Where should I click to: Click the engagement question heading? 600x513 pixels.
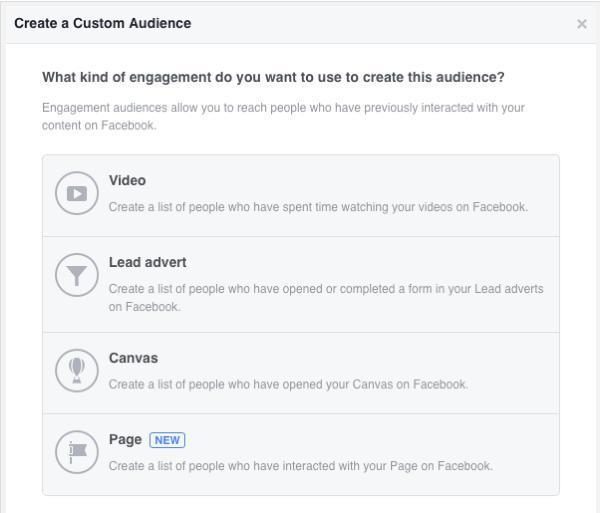pyautogui.click(x=273, y=77)
